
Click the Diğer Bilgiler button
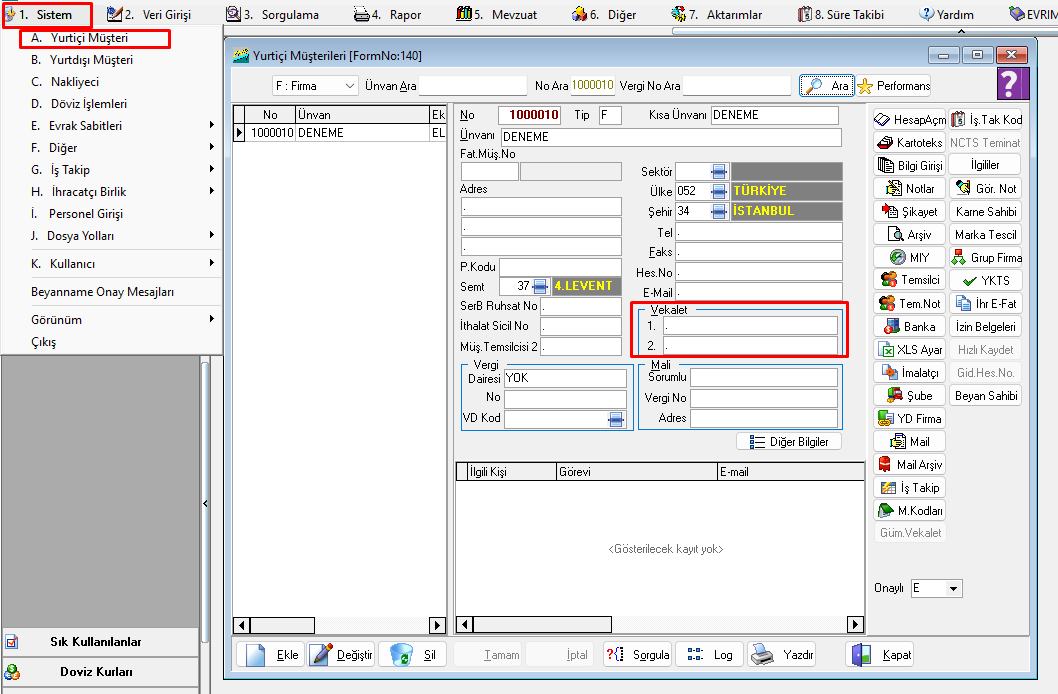(789, 442)
